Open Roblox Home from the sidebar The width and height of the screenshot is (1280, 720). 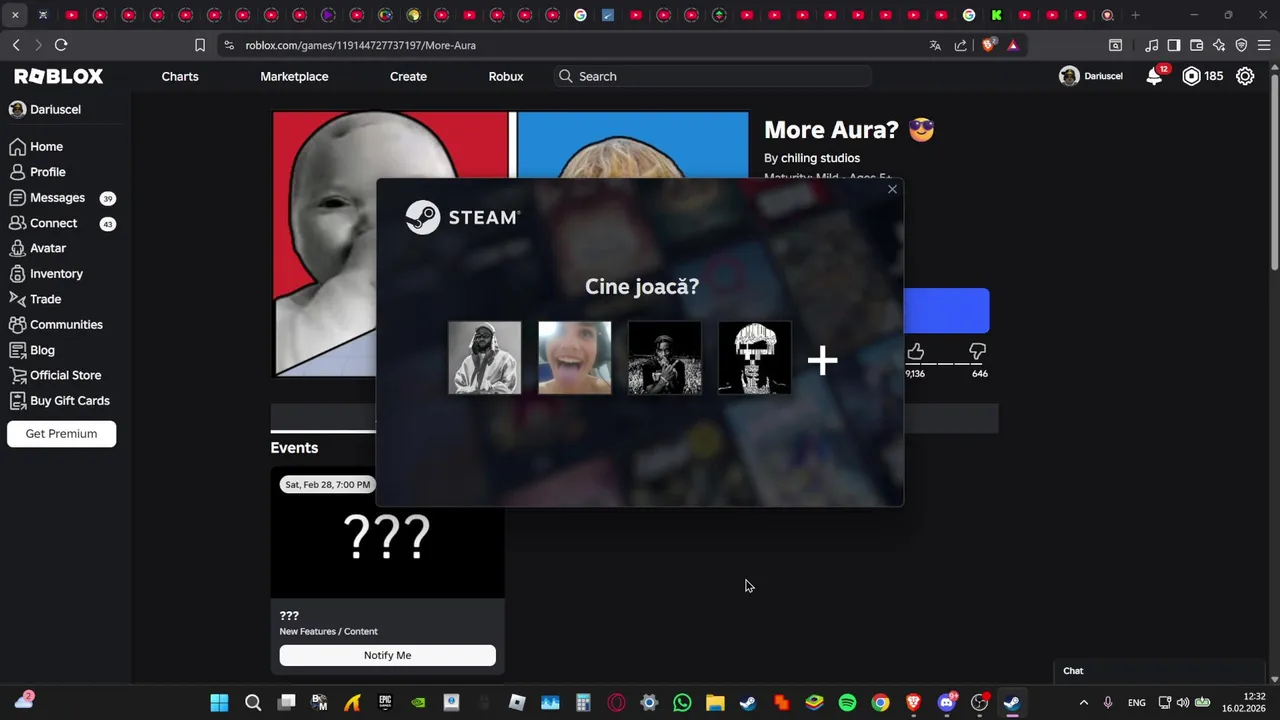click(46, 147)
